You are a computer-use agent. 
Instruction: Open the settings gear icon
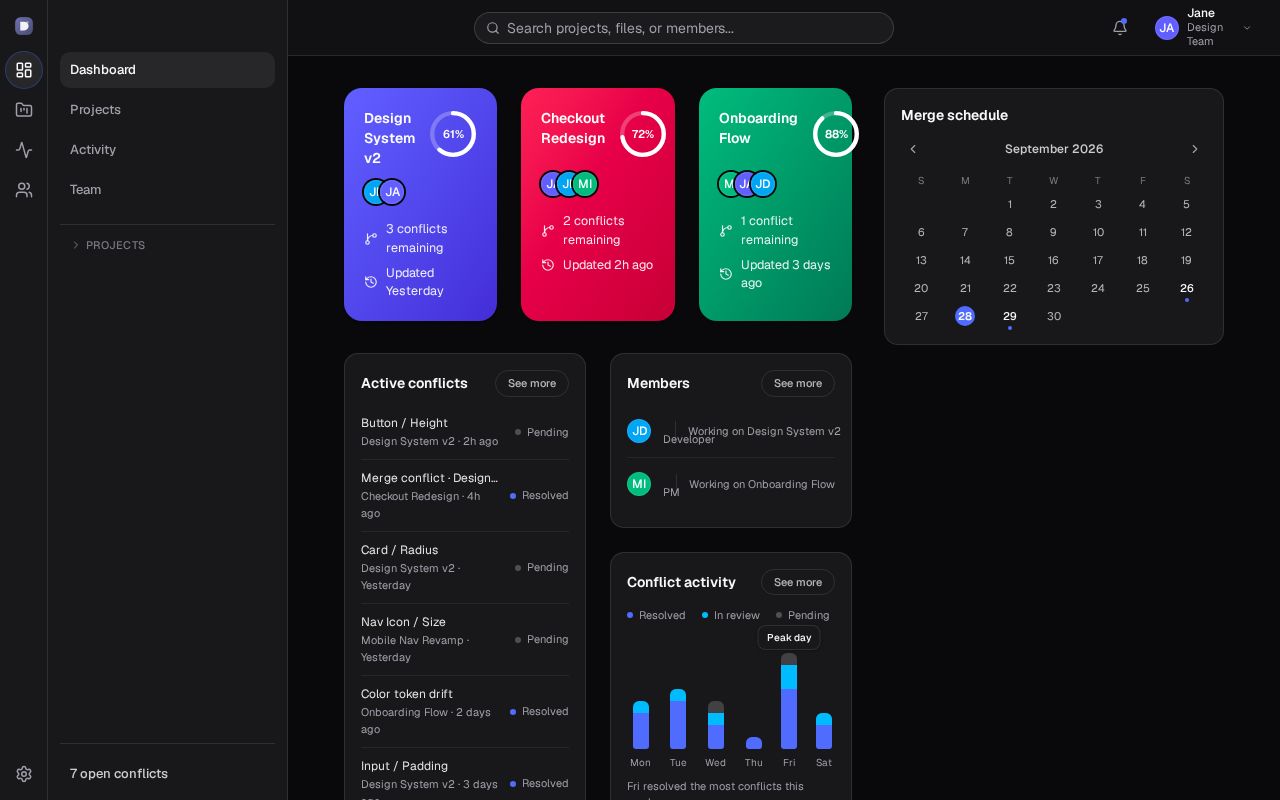[x=24, y=774]
